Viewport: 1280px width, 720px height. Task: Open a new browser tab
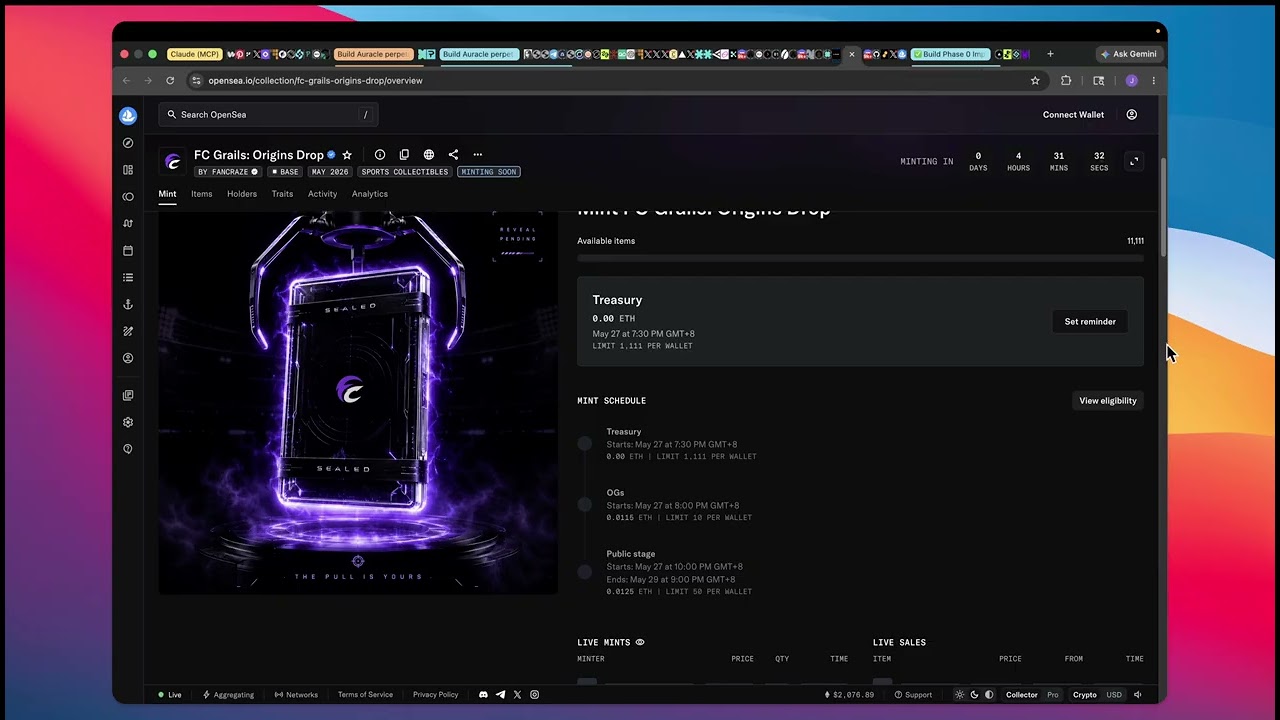tap(1050, 54)
